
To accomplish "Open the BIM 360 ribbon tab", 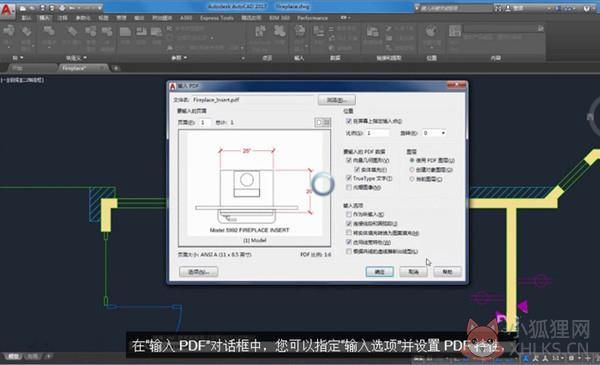I will tap(279, 18).
